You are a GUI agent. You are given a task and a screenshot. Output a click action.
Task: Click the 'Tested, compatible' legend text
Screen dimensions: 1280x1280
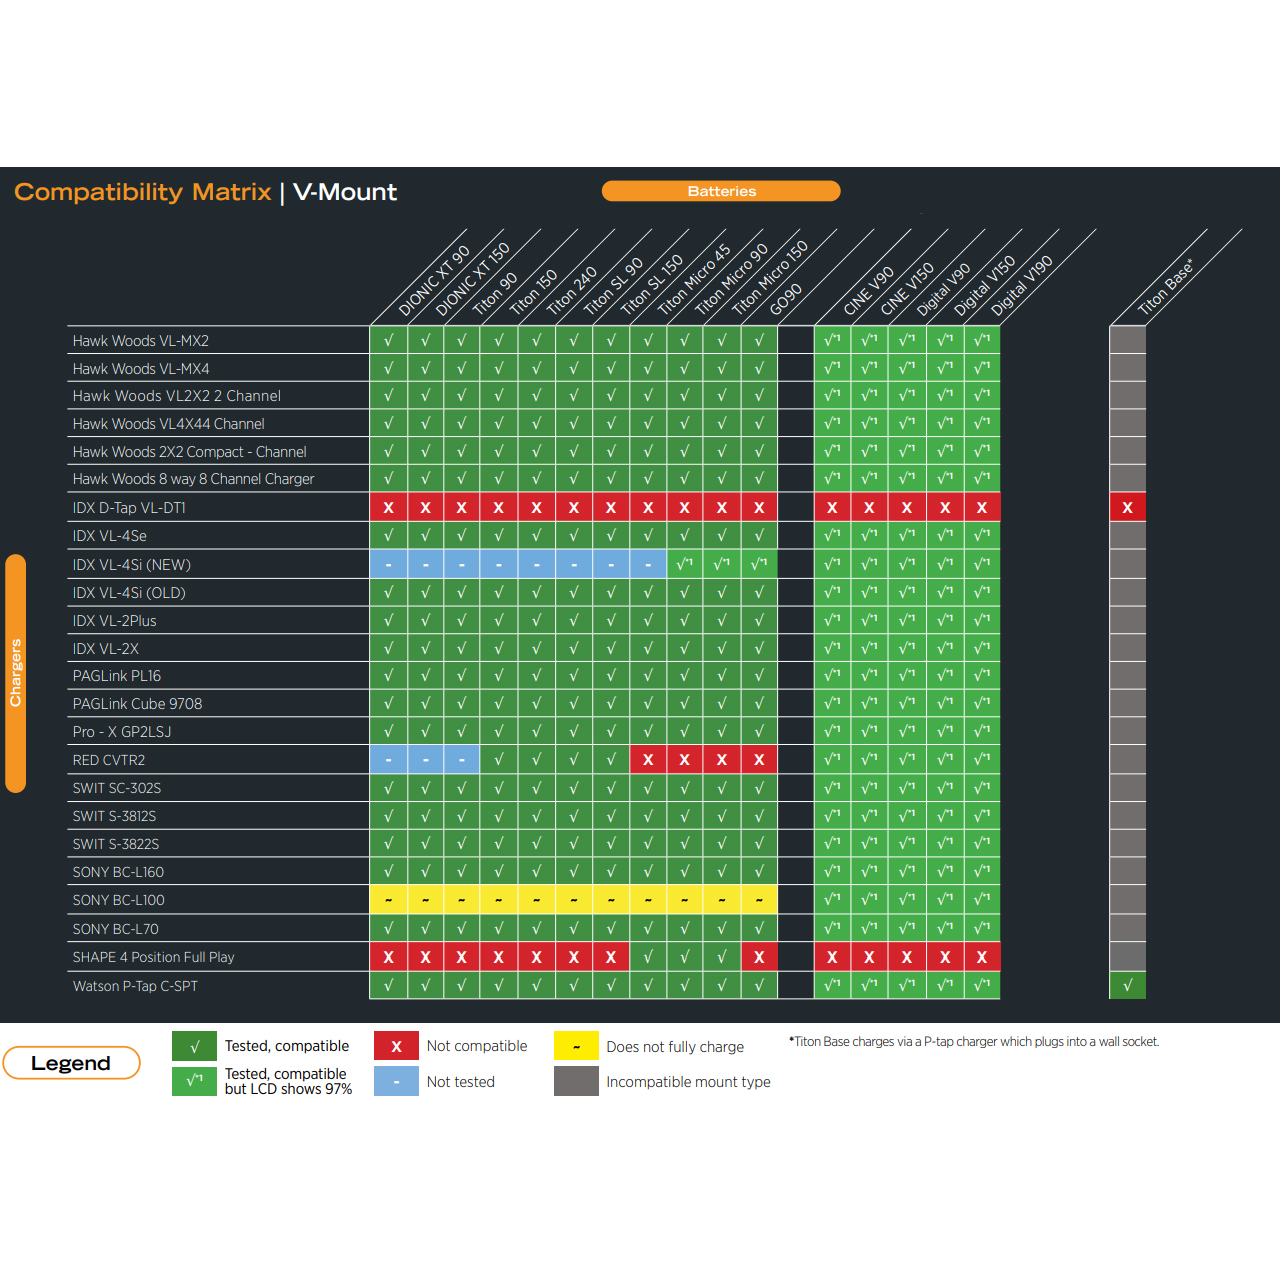[x=287, y=1046]
